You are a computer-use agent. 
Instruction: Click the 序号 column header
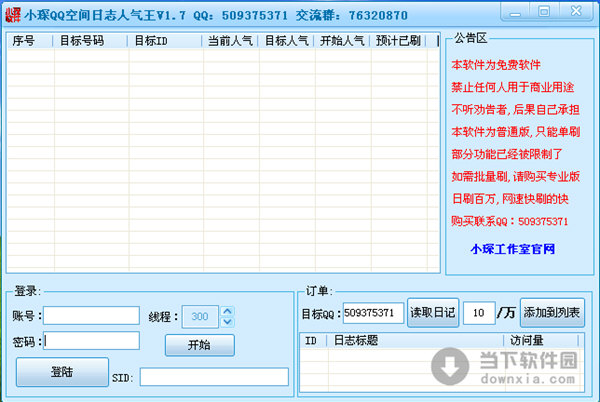pyautogui.click(x=30, y=41)
